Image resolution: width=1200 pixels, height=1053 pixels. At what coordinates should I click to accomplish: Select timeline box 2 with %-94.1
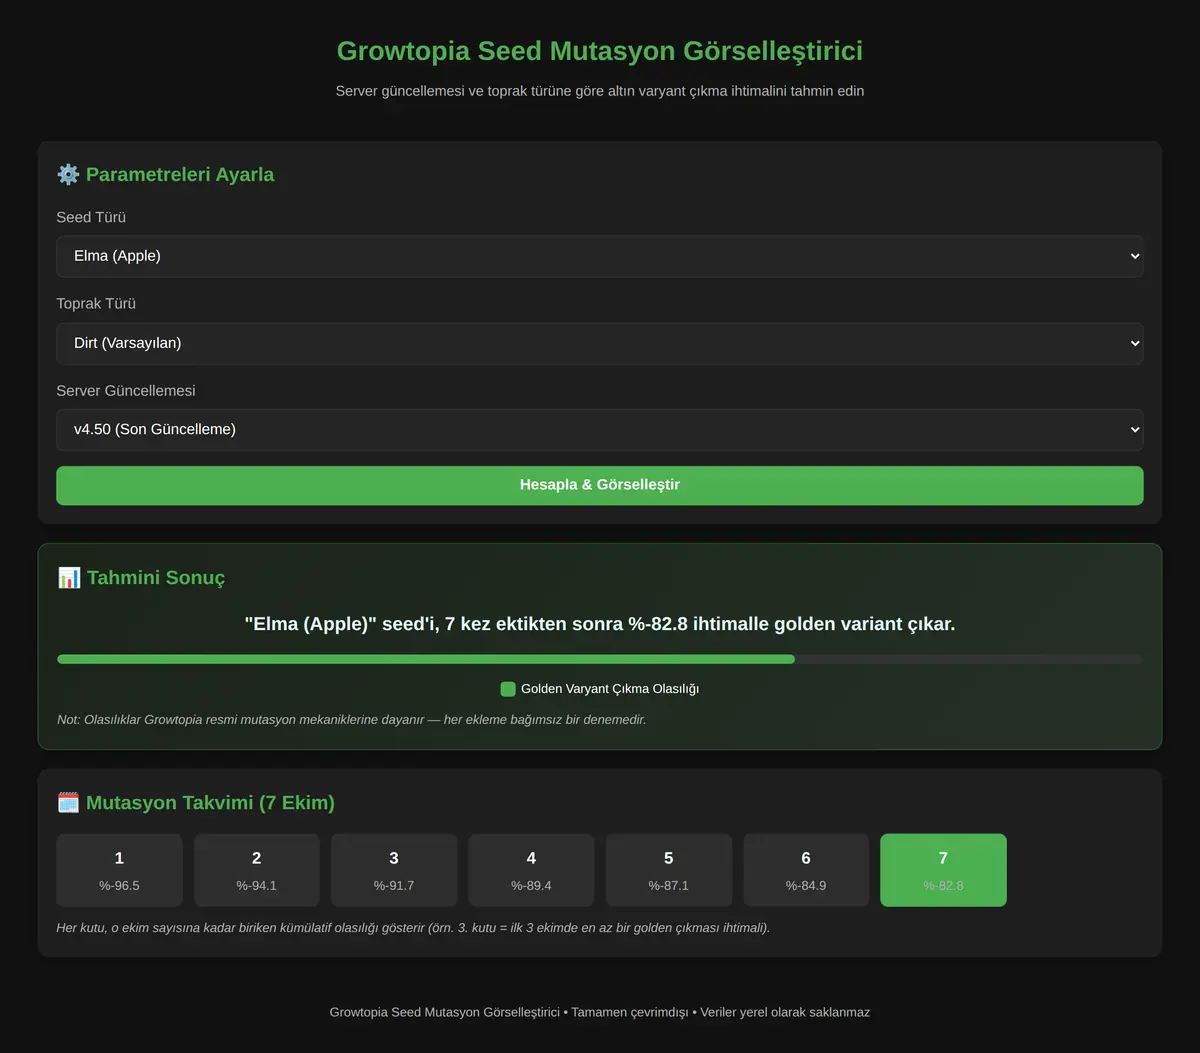pyautogui.click(x=257, y=870)
